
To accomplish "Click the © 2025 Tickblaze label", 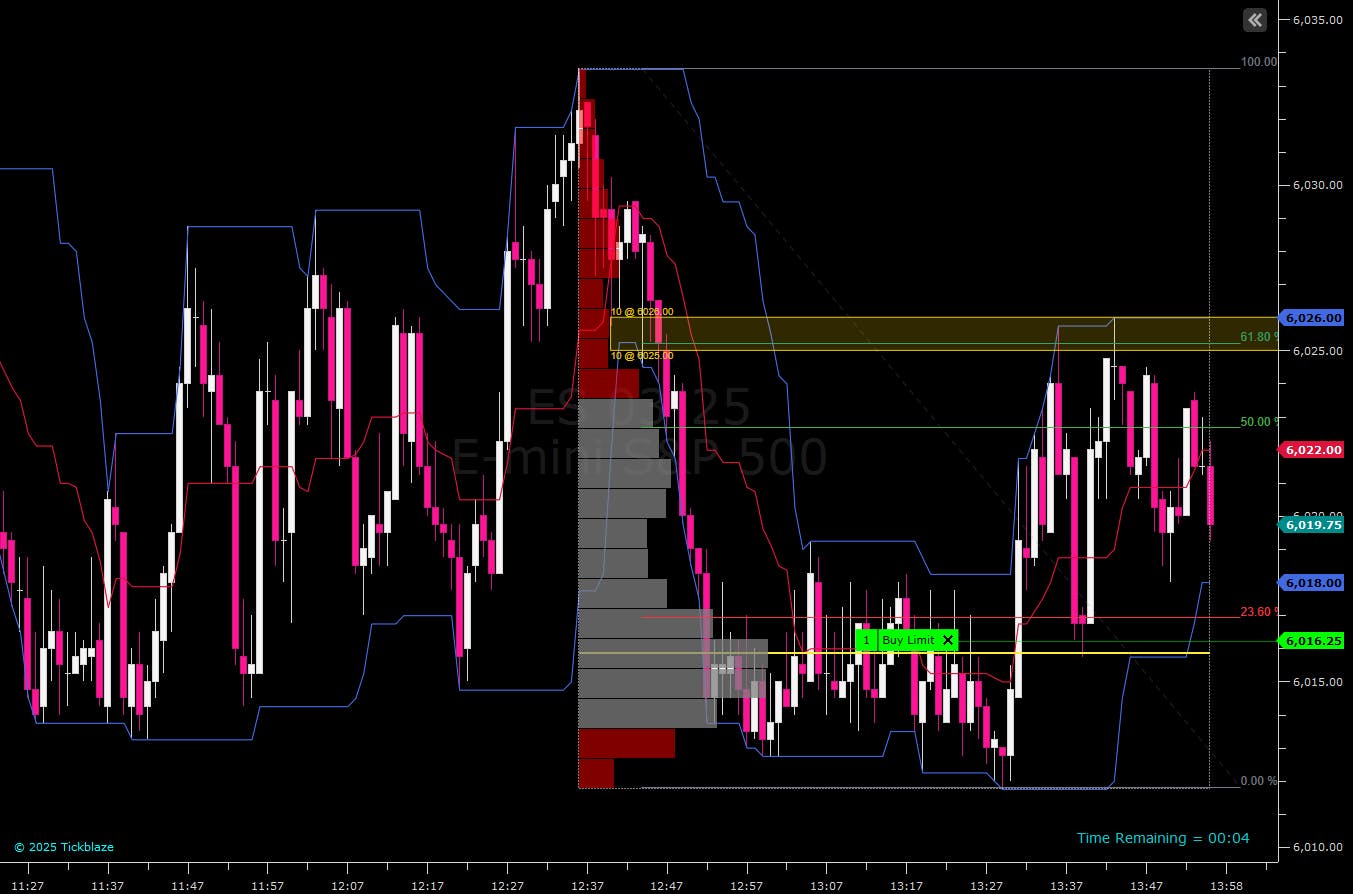I will (x=64, y=847).
